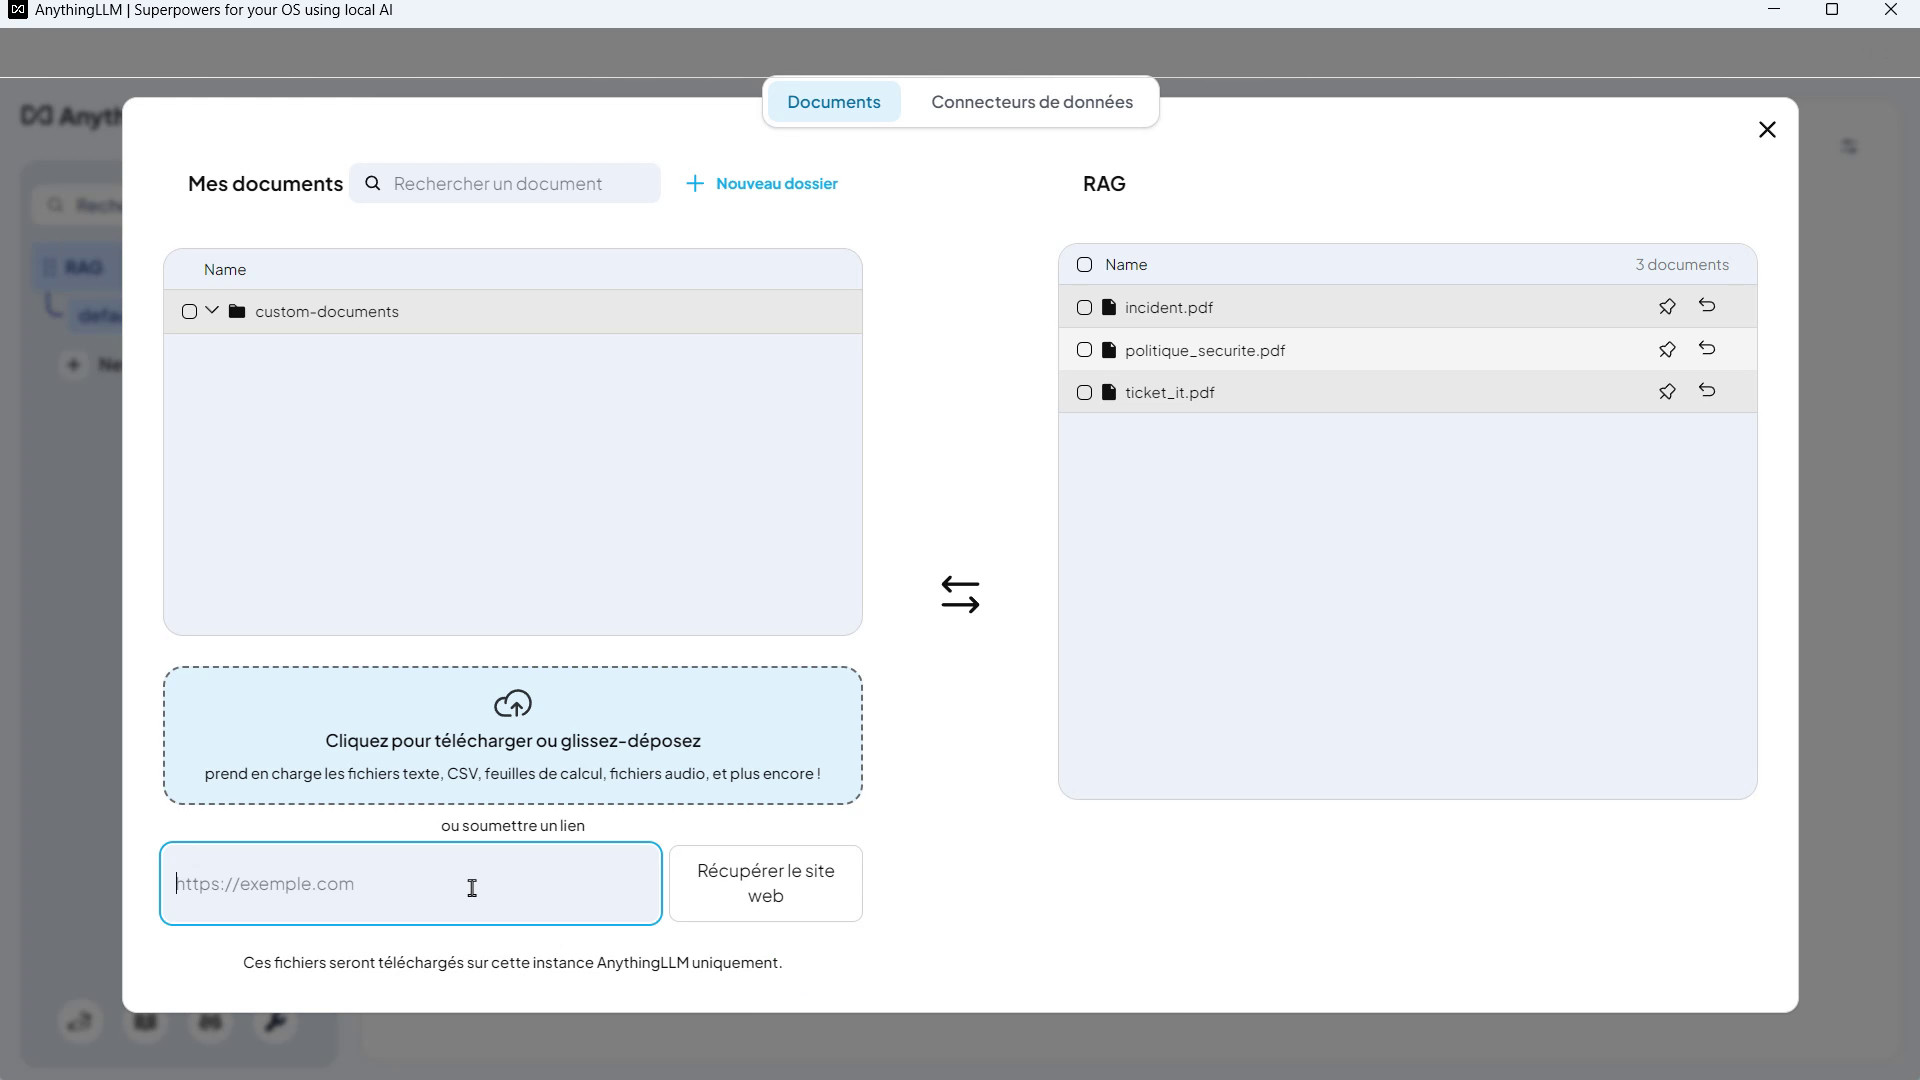This screenshot has height=1080, width=1920.
Task: Focus the Rechercher un document search field
Action: pos(518,184)
